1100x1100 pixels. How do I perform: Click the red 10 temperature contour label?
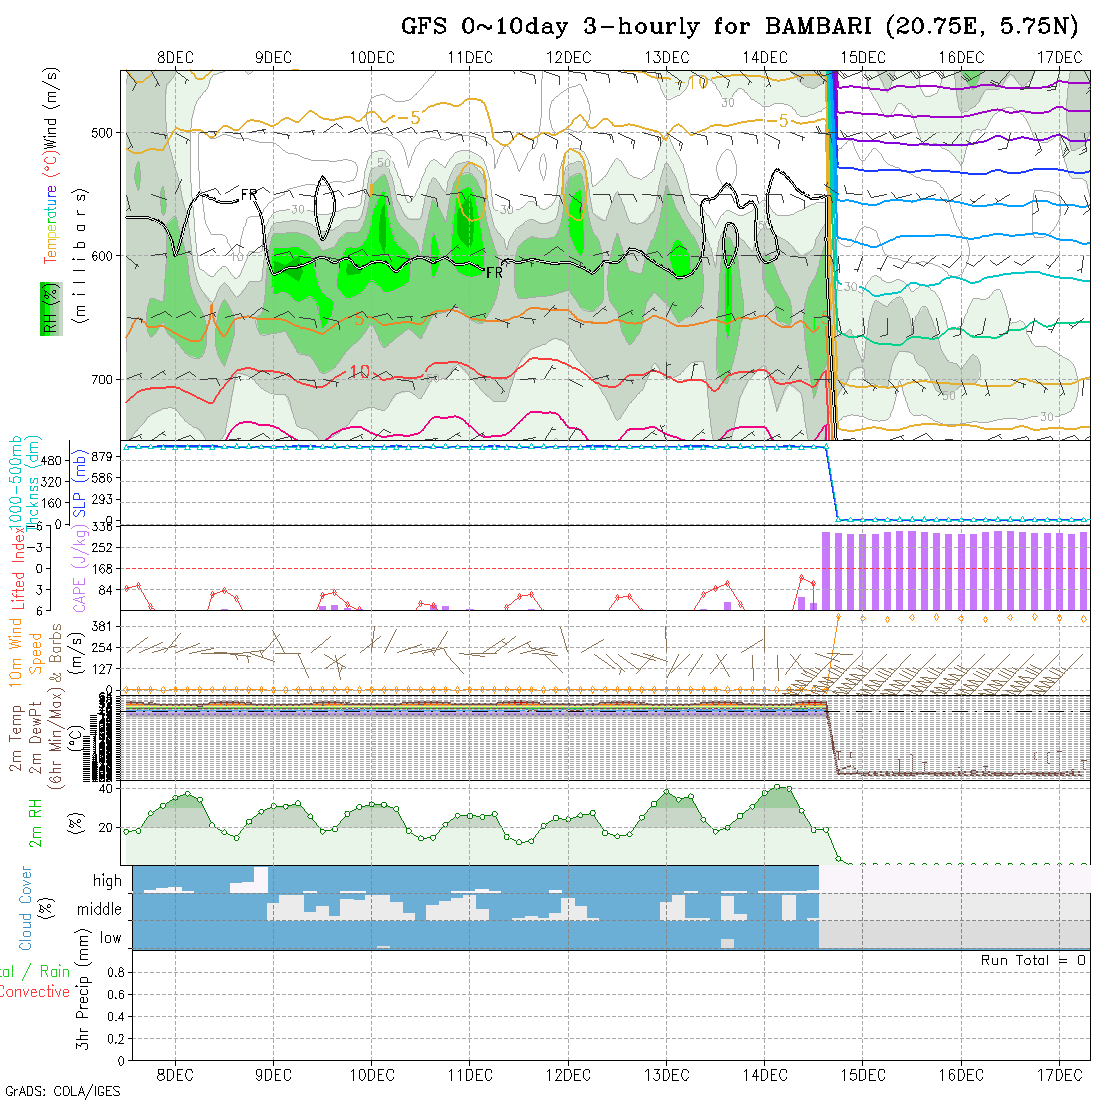(359, 372)
